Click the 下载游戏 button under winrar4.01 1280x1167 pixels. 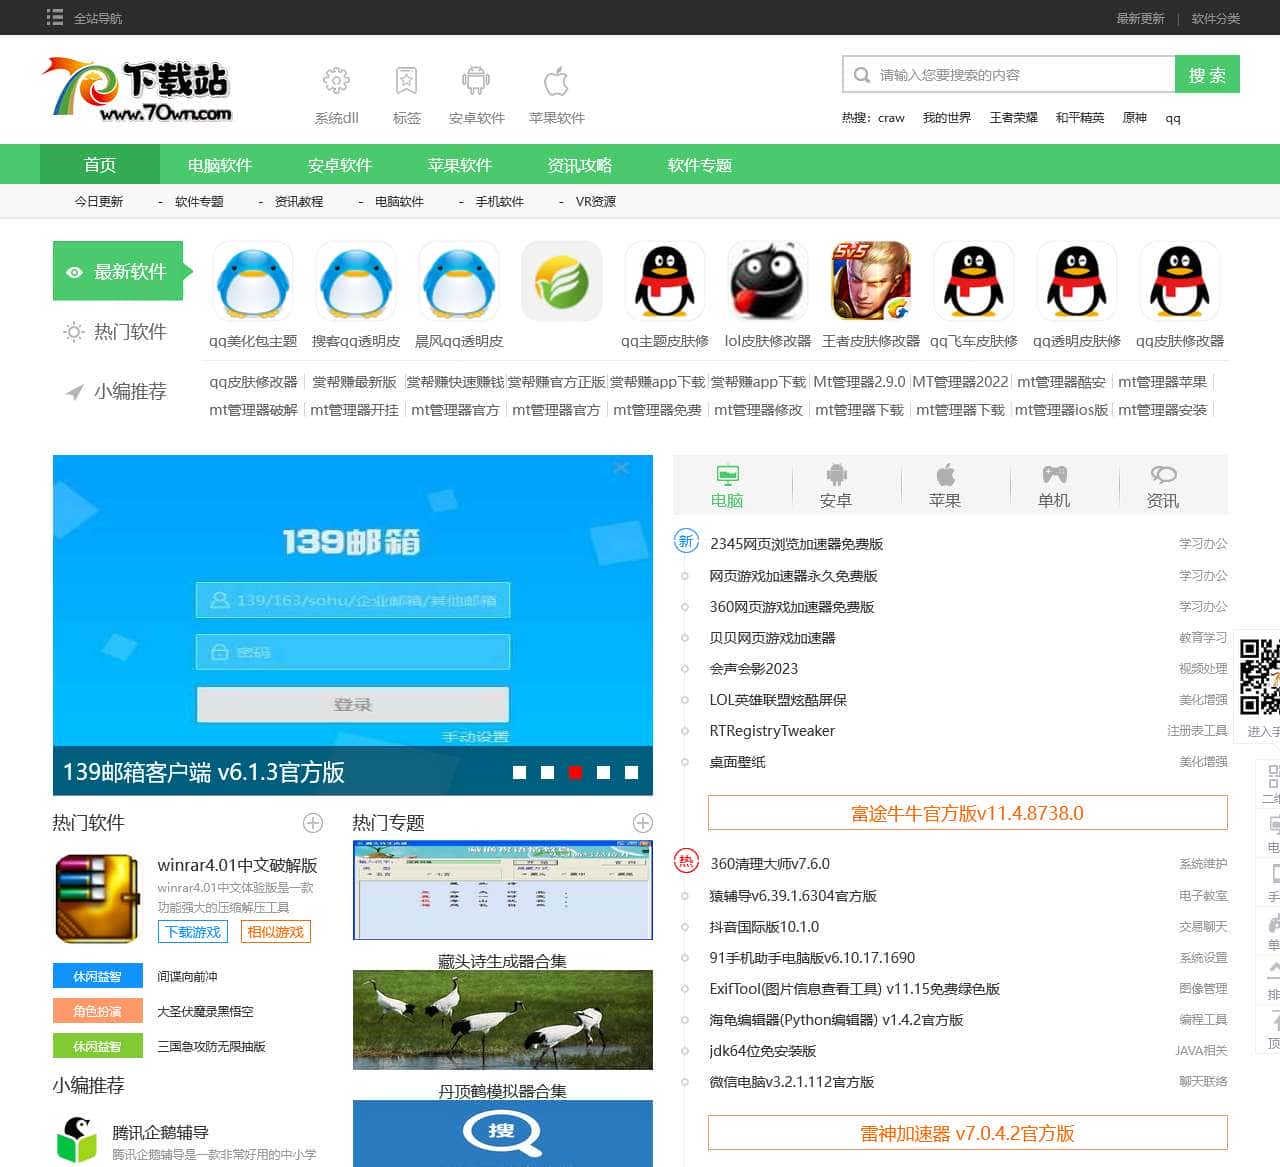coord(191,932)
